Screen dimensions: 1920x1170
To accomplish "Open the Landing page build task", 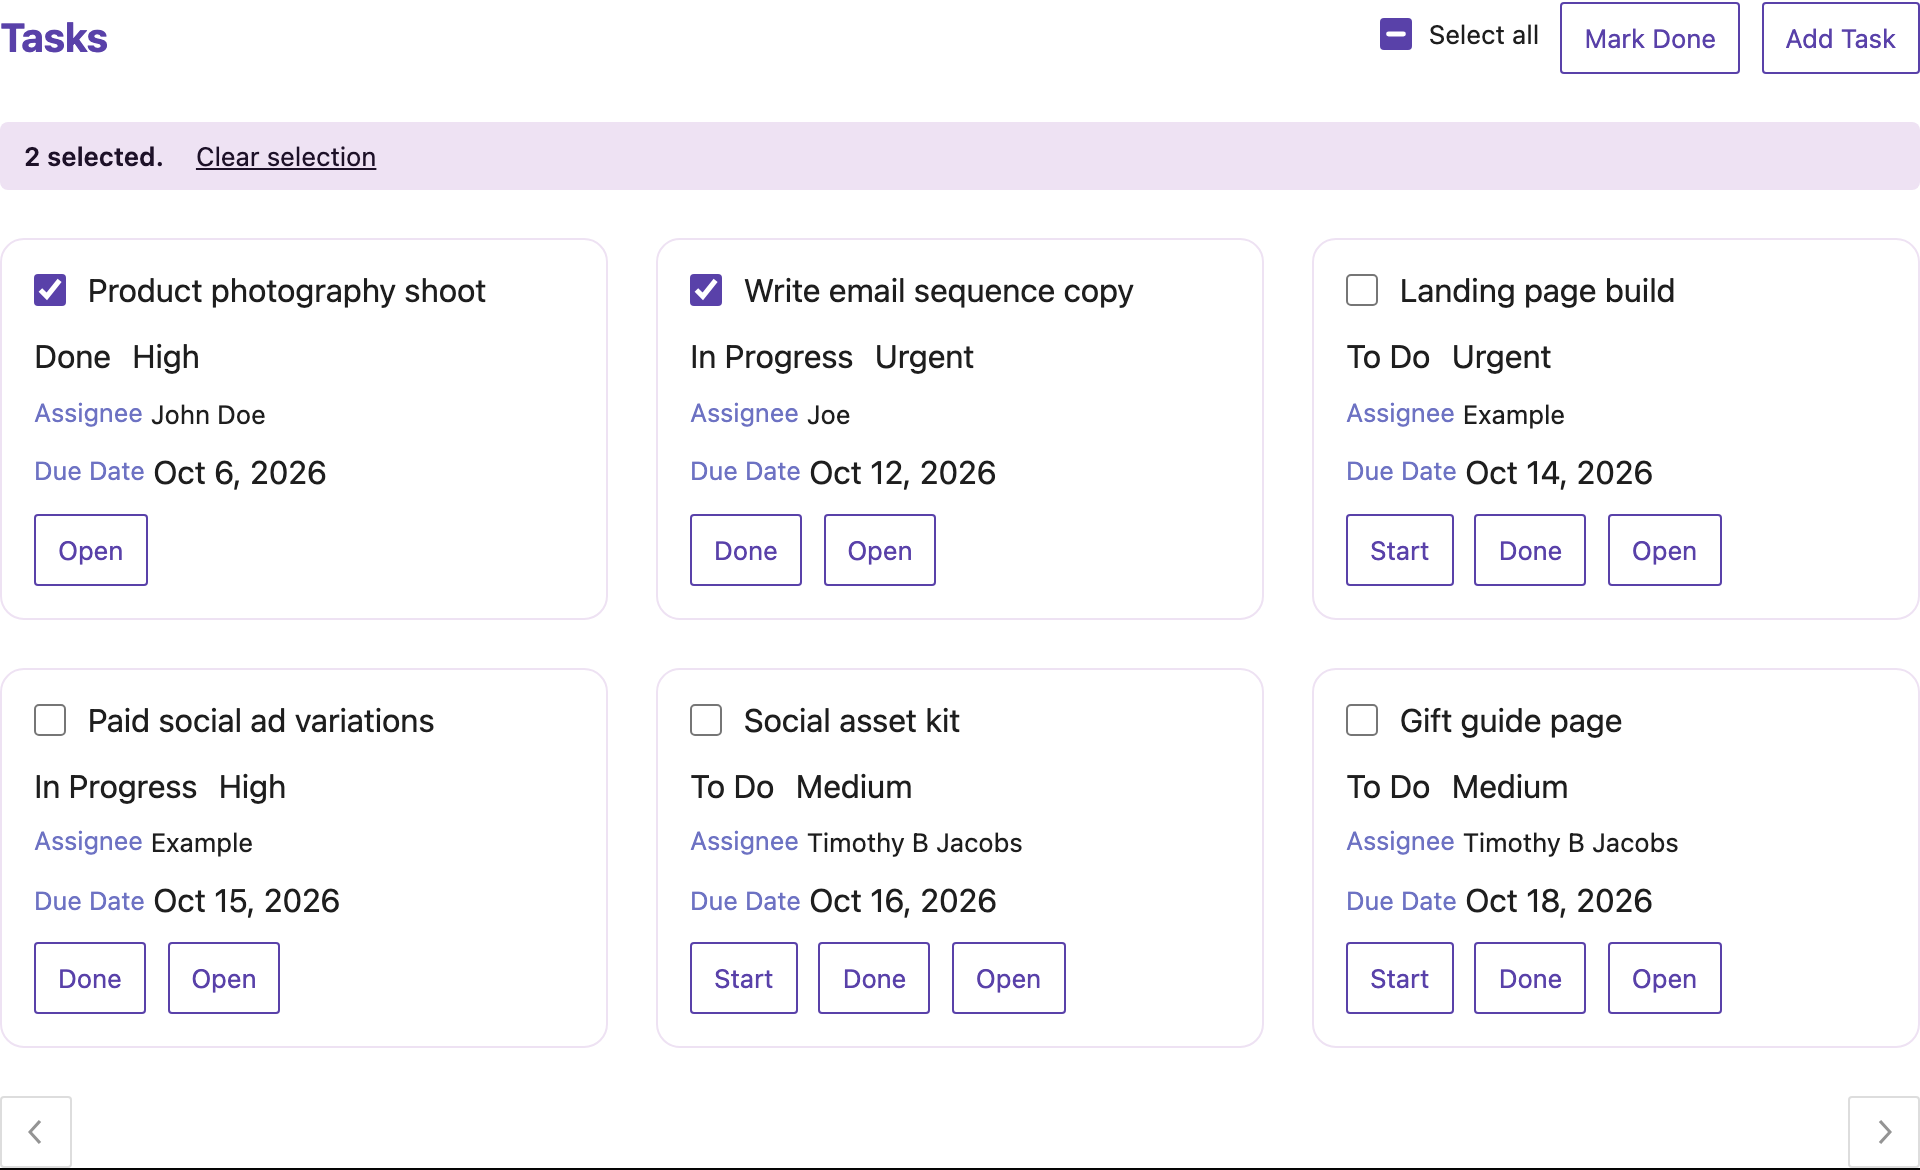I will [1665, 550].
